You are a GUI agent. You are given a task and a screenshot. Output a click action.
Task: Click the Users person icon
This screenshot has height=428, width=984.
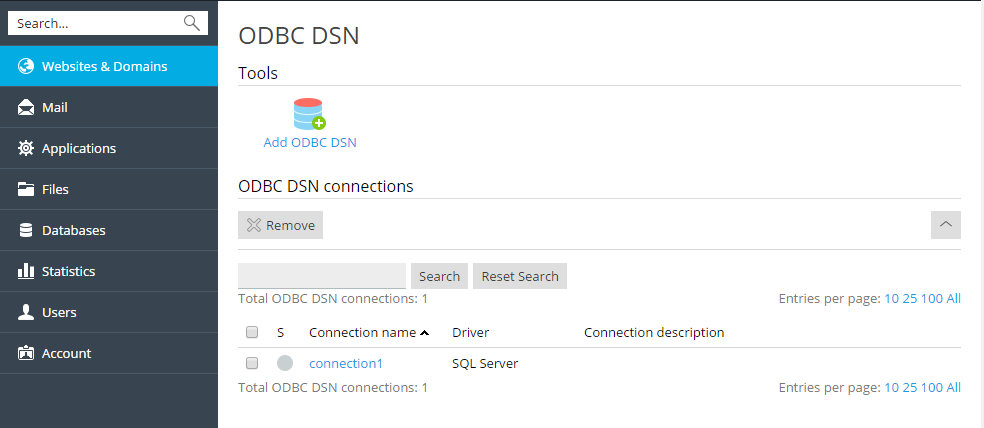26,312
